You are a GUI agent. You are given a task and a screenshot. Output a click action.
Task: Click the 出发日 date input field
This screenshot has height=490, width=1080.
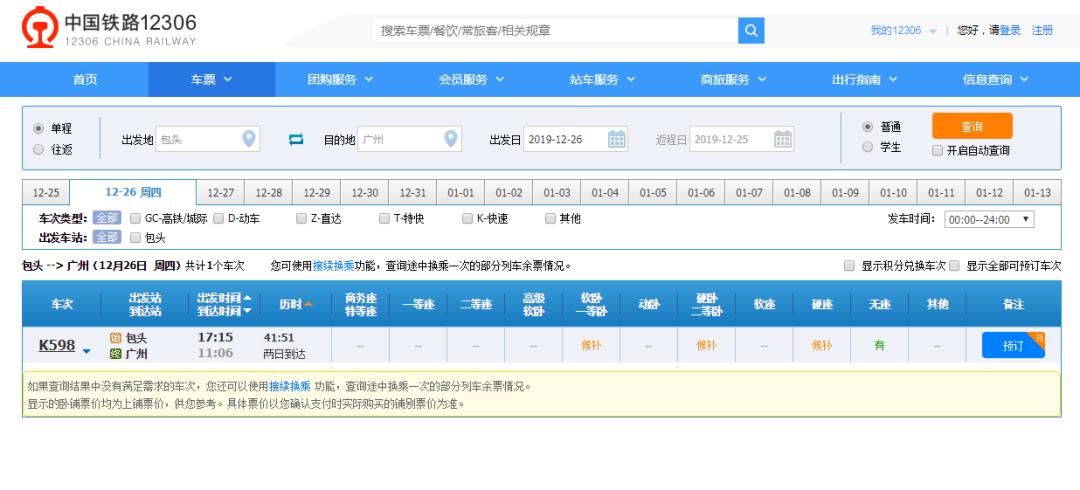(575, 139)
